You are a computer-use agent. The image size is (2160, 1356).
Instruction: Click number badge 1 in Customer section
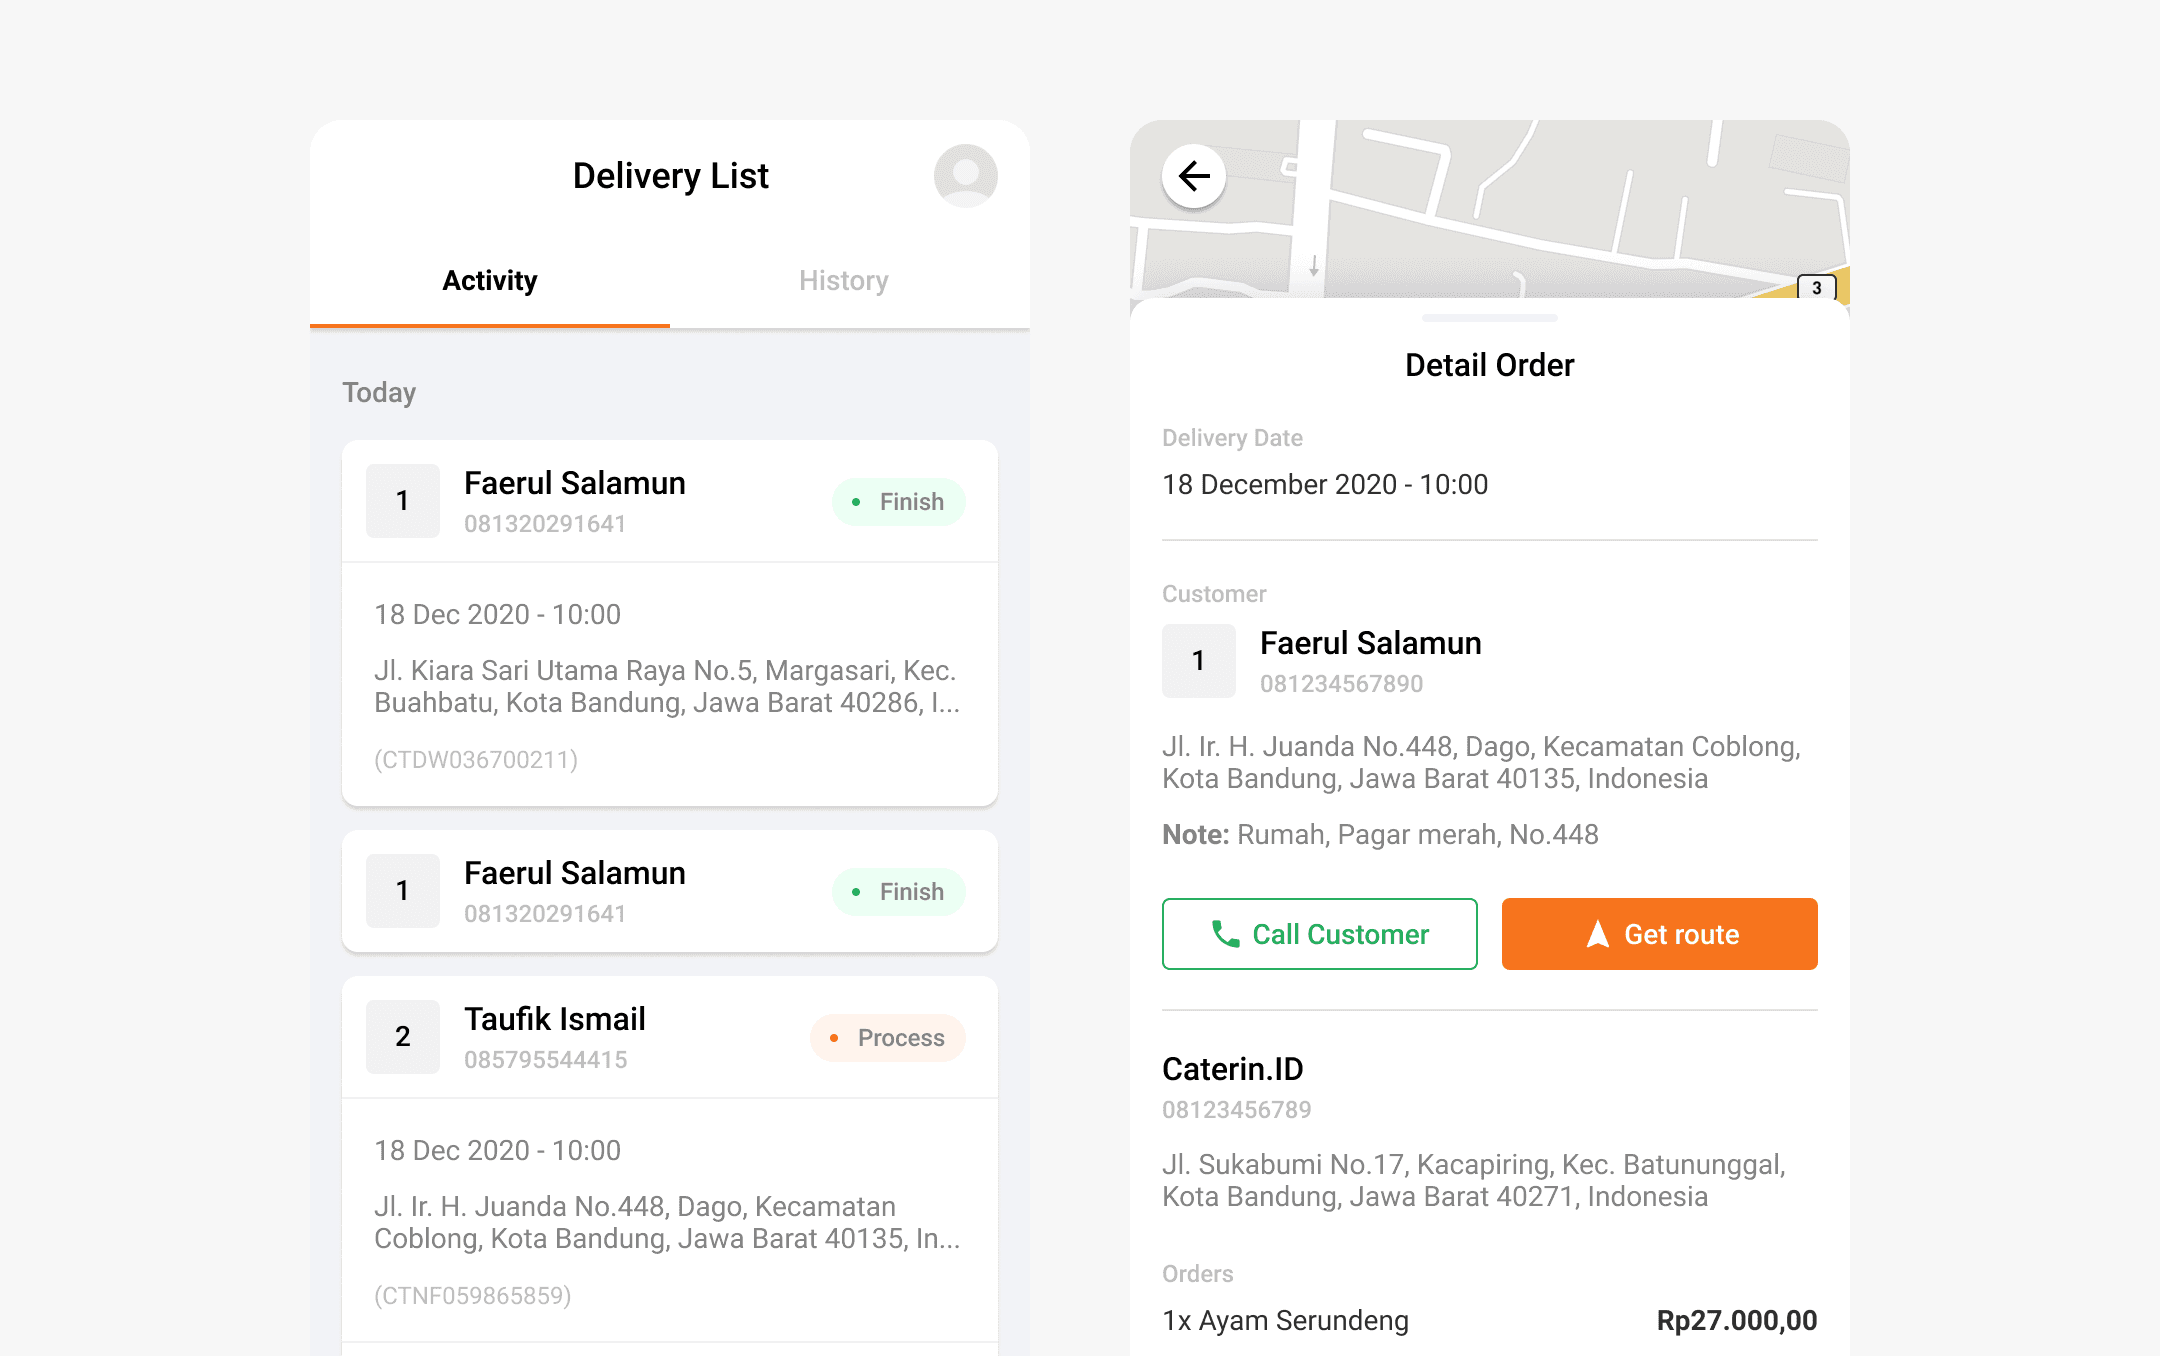pyautogui.click(x=1198, y=661)
